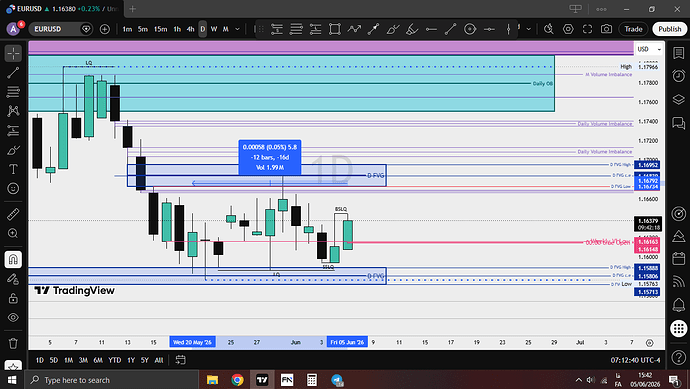The width and height of the screenshot is (690, 389).
Task: Click the Publish button
Action: point(670,29)
